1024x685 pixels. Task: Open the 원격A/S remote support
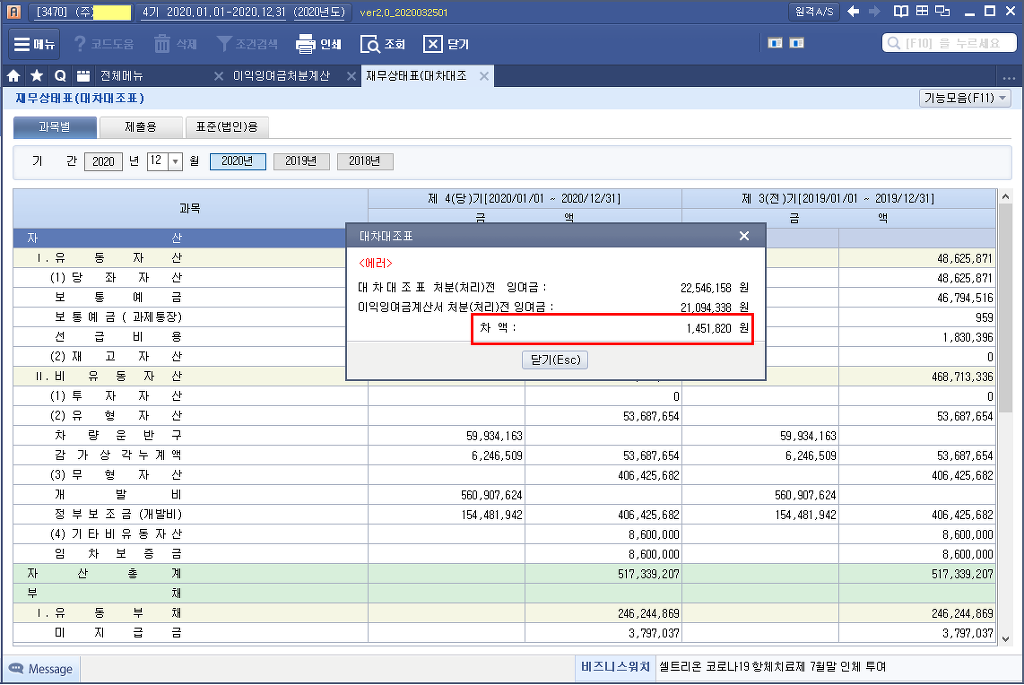click(814, 12)
